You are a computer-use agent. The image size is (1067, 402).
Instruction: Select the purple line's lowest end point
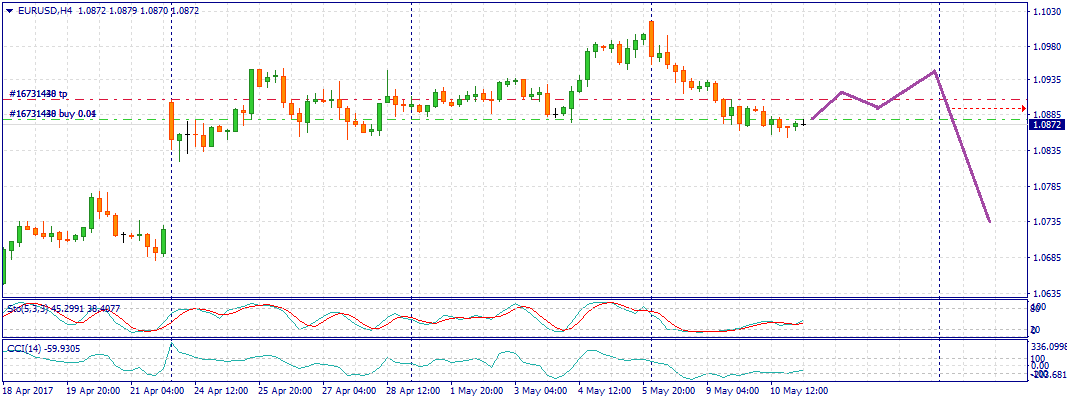coord(989,222)
